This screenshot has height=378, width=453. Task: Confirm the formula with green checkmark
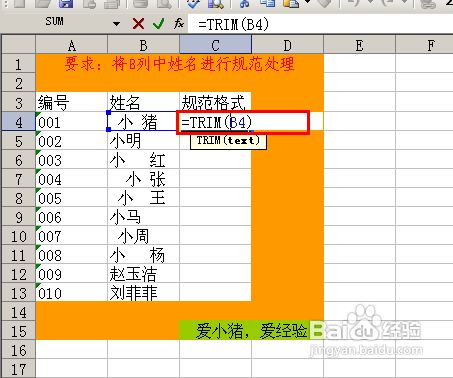pyautogui.click(x=158, y=24)
